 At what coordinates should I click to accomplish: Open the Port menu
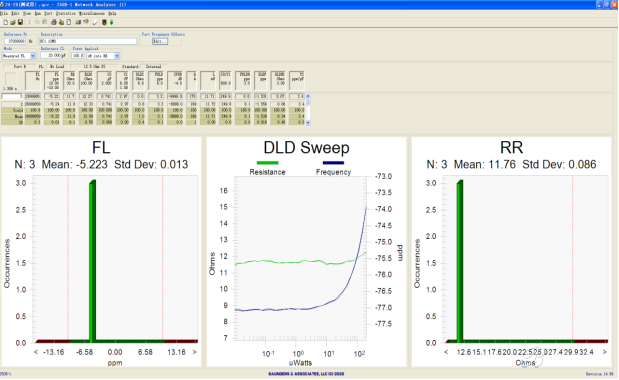point(48,13)
